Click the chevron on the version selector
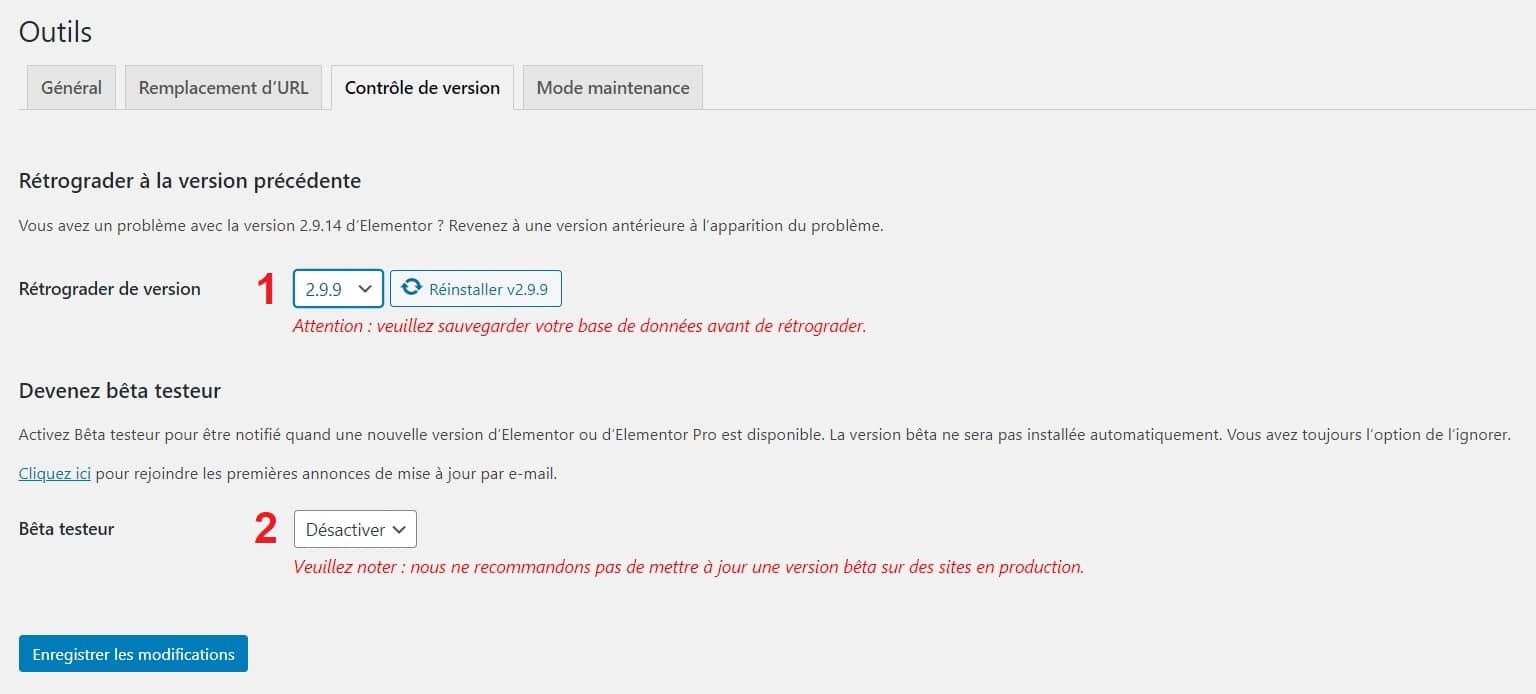 [x=365, y=289]
